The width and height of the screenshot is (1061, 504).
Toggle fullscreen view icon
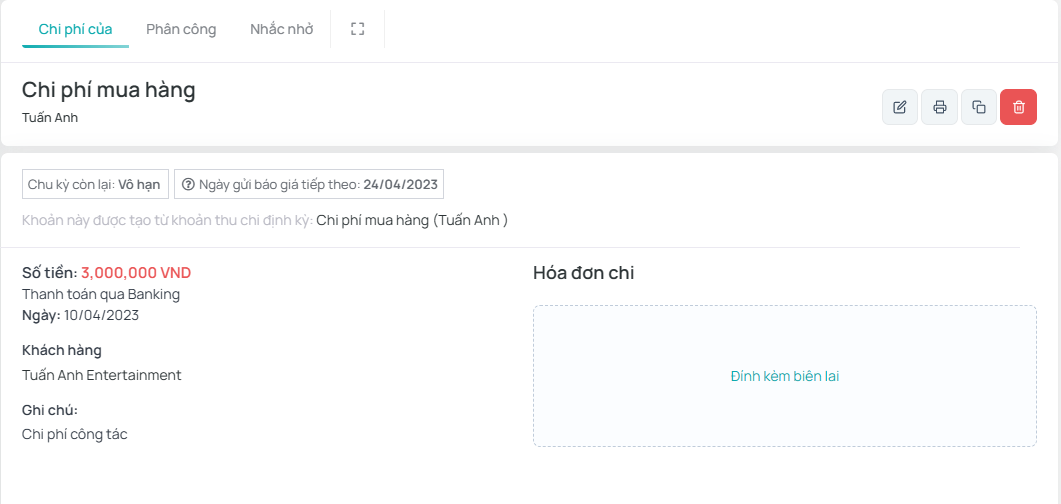[x=357, y=29]
